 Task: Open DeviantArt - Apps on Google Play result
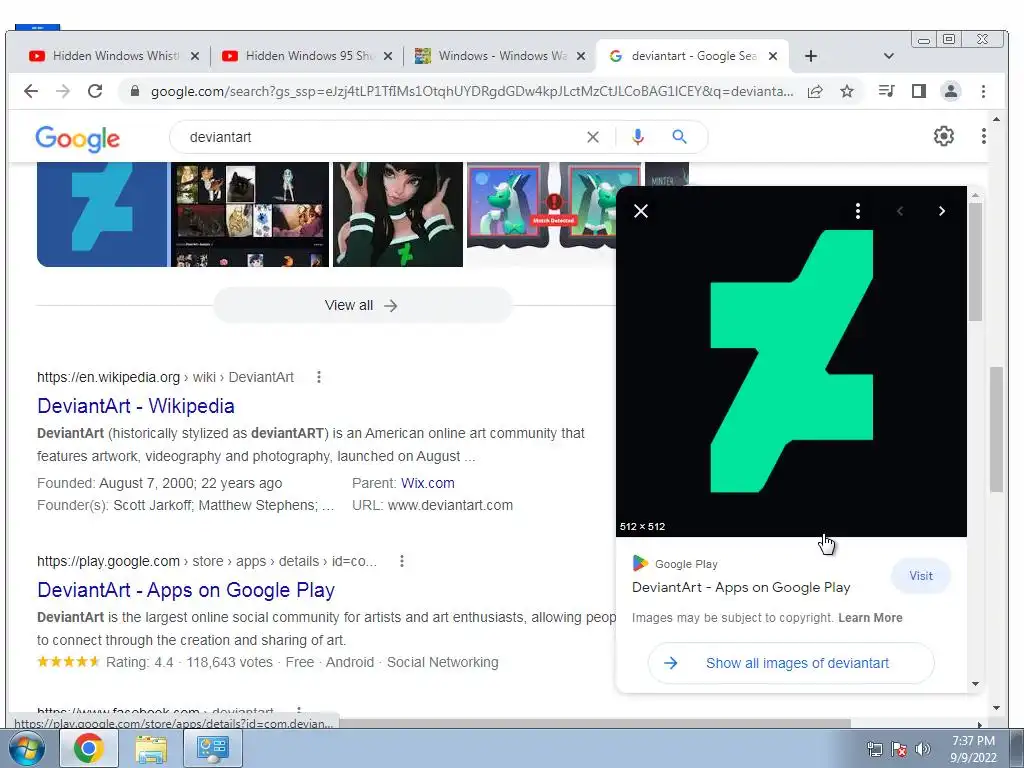(186, 590)
